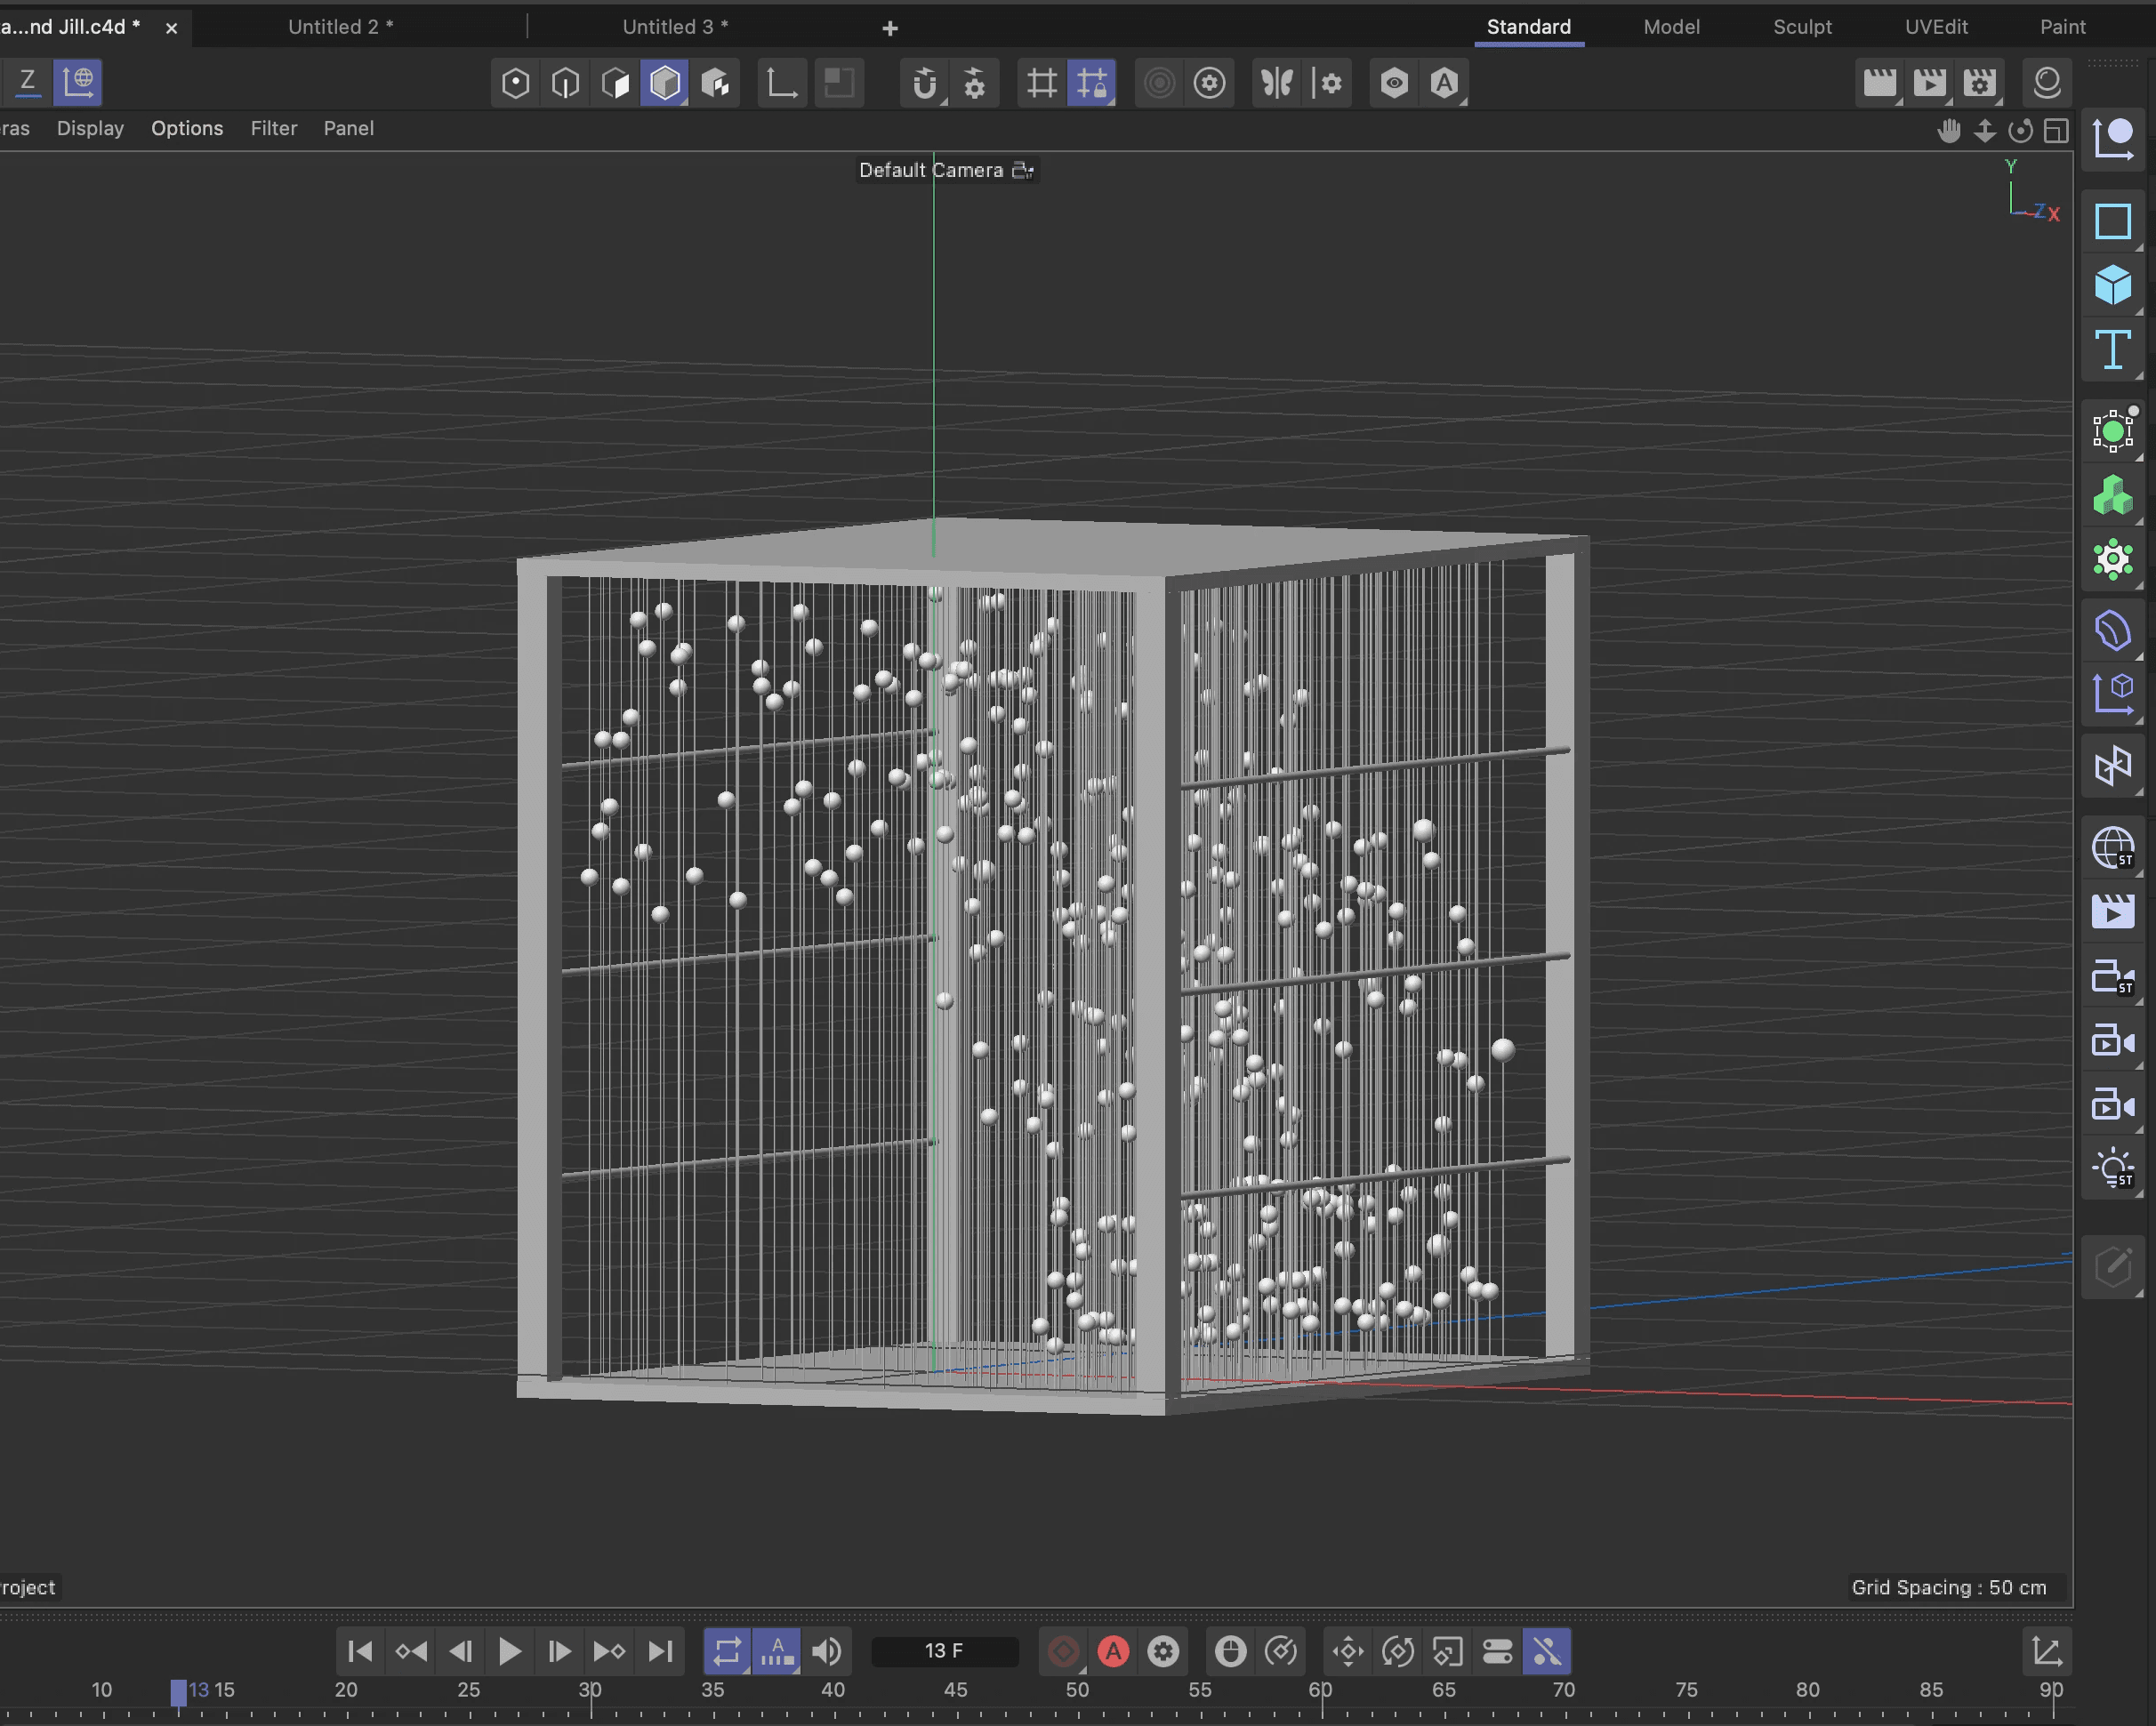Toggle timeline sound playback
Image resolution: width=2156 pixels, height=1726 pixels.
[x=826, y=1651]
